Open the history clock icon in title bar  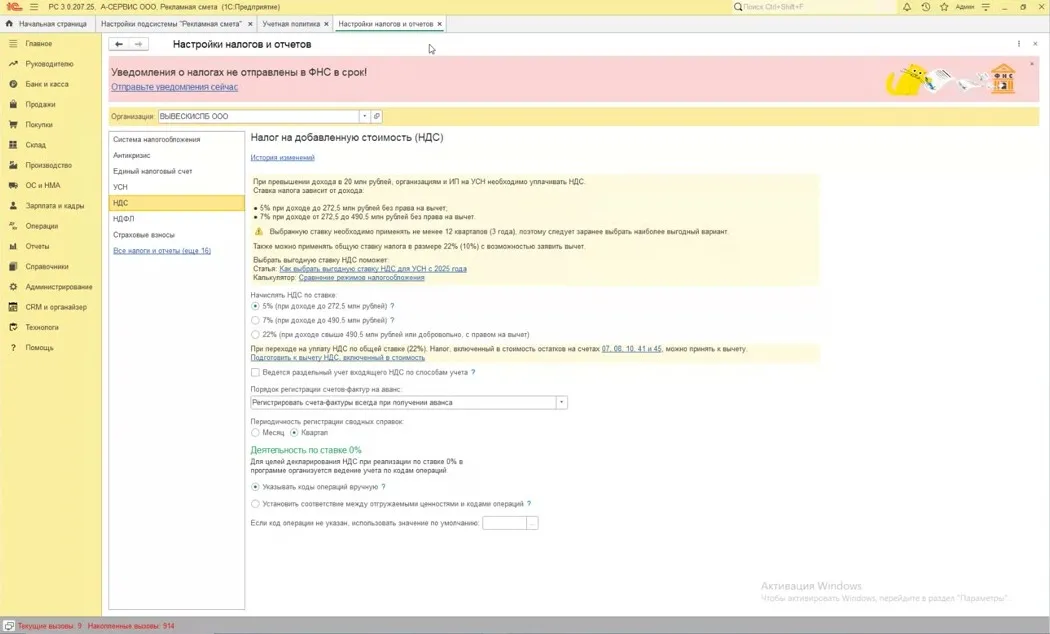pos(925,7)
